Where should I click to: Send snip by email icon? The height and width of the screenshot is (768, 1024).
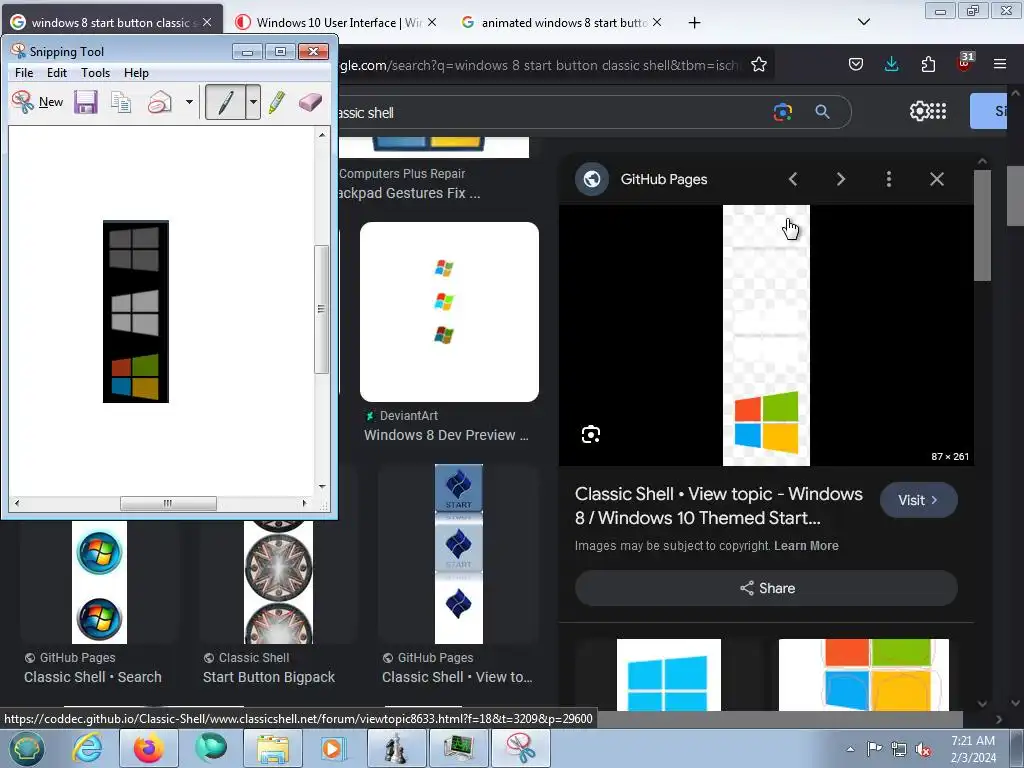click(x=159, y=102)
